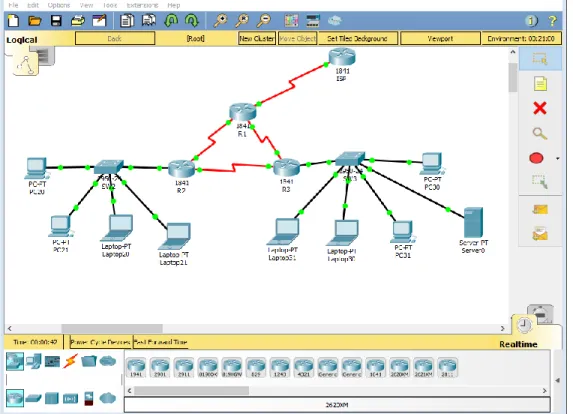Screen dimensions: 573x414
Task: Open the View menu
Action: 86,5
